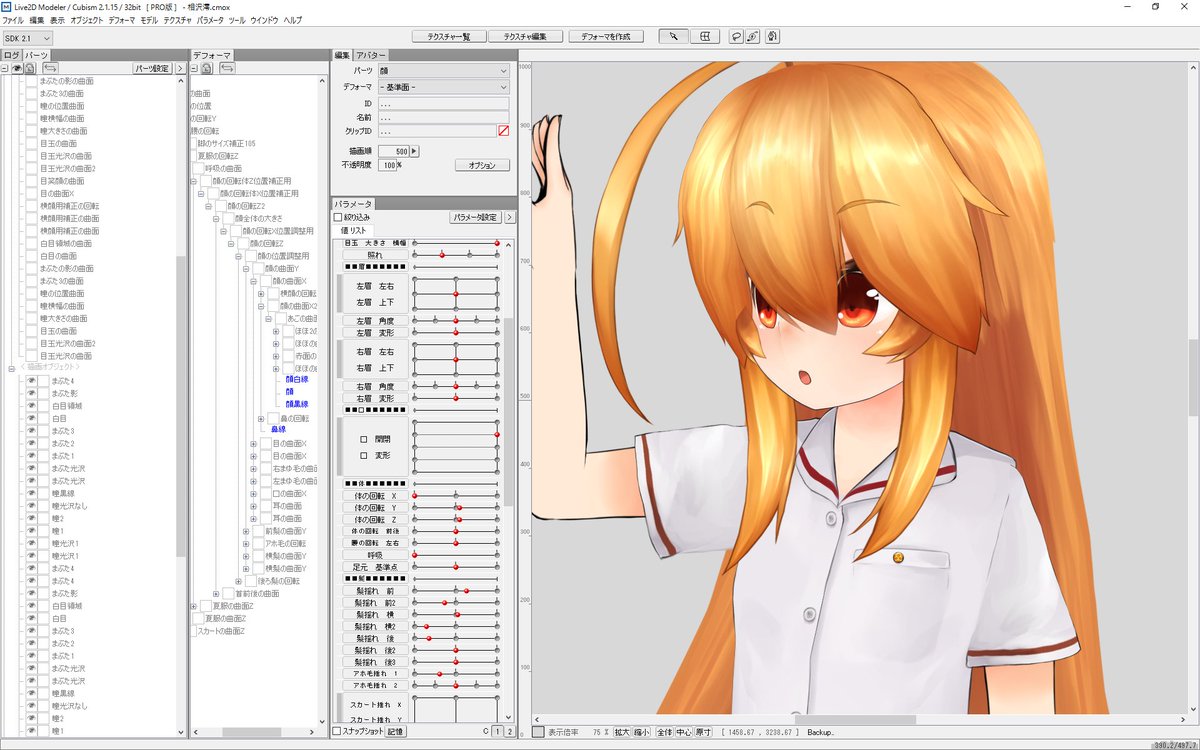Click the 縮小 zoom out button
The width and height of the screenshot is (1200, 750).
[641, 732]
